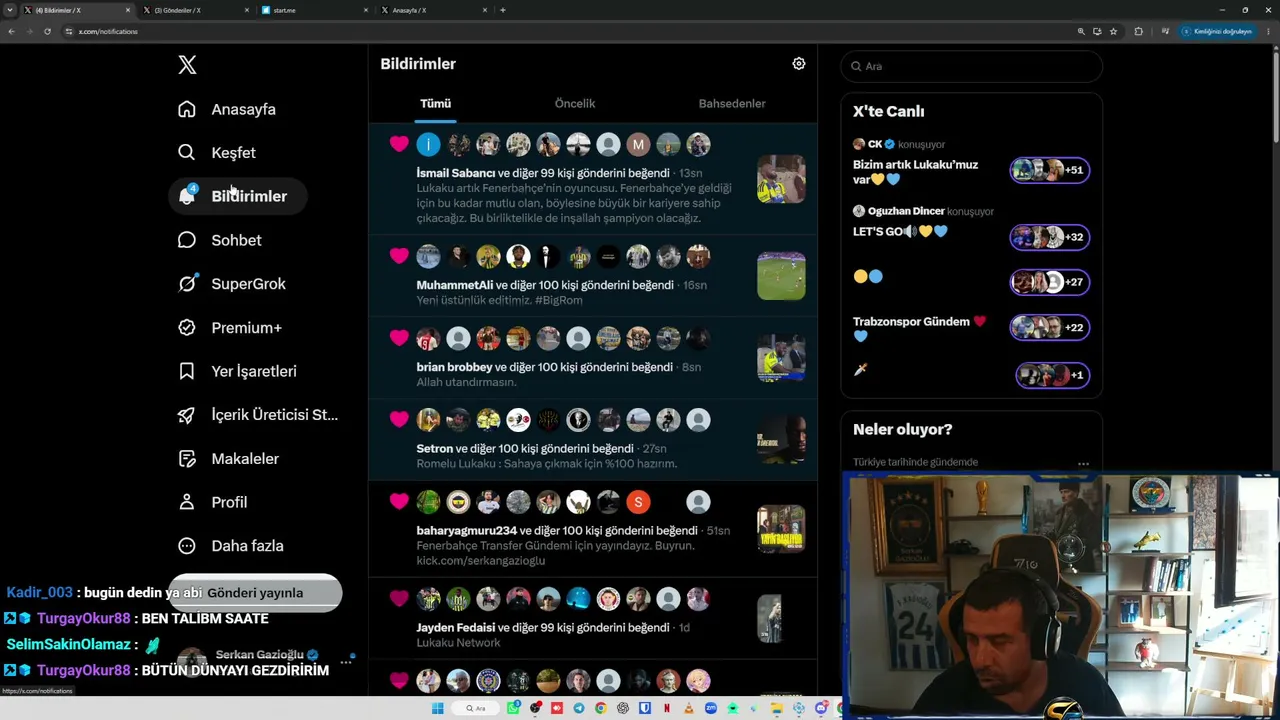This screenshot has height=720, width=1280.
Task: Switch to the Gönderiler / X browser tab
Action: 193,10
